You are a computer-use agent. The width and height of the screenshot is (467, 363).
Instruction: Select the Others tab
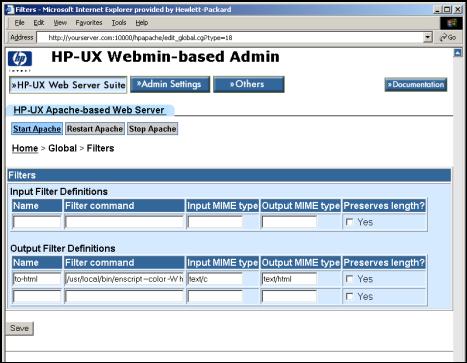click(x=249, y=84)
